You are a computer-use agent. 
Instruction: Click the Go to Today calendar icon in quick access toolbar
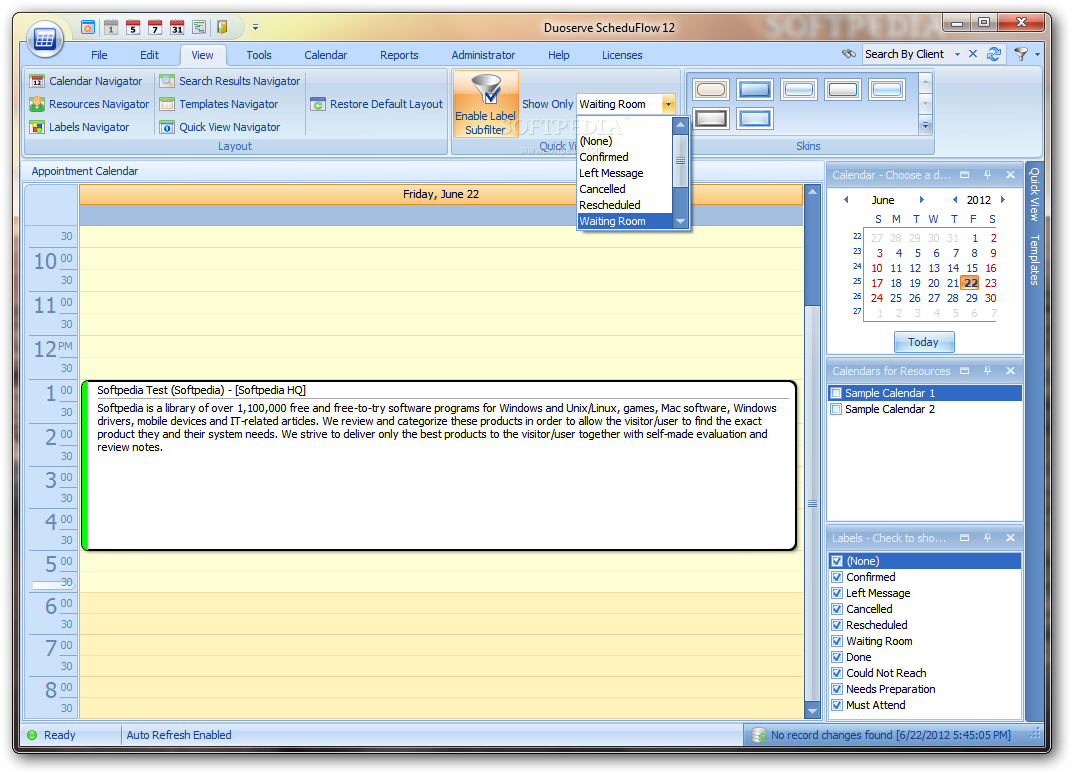click(88, 27)
